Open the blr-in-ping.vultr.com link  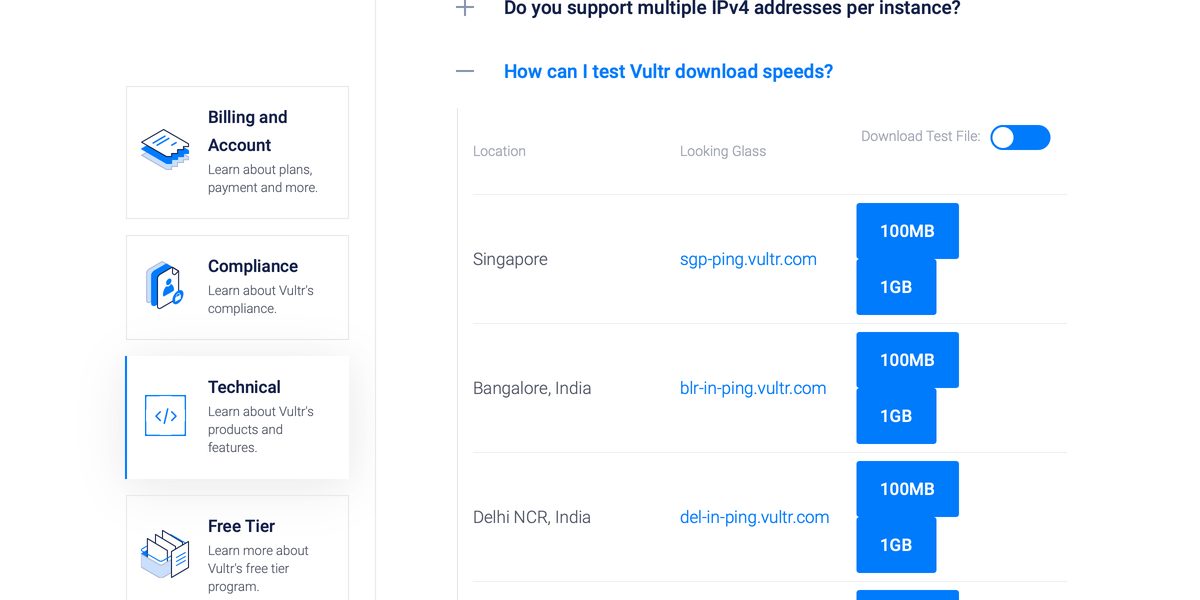point(753,388)
